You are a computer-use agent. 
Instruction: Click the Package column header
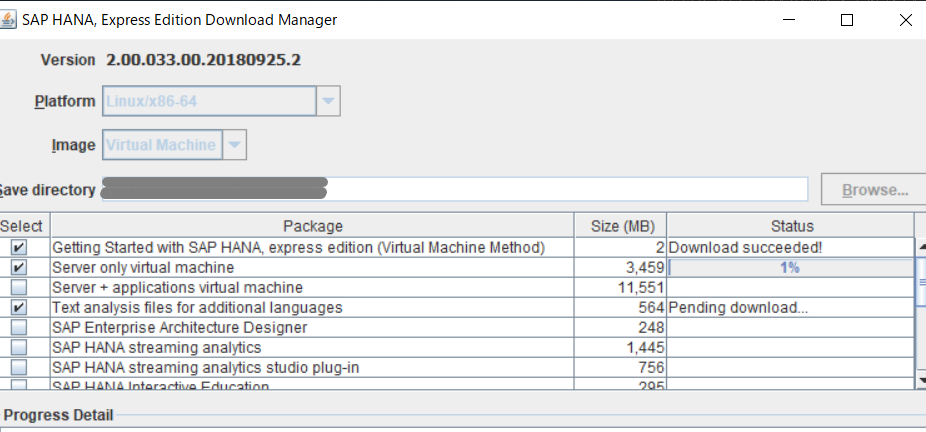pos(312,226)
